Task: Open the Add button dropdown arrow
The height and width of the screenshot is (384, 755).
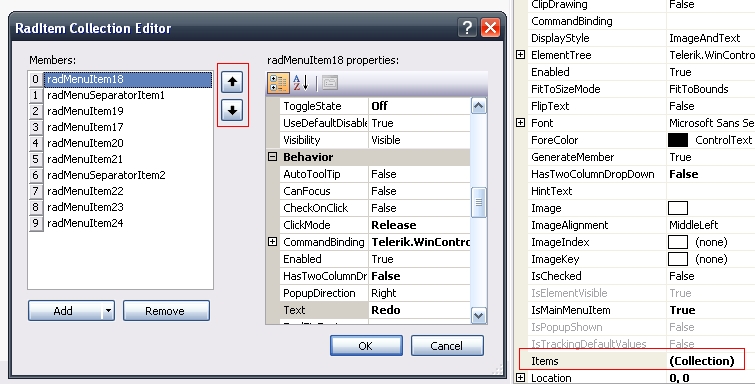Action: pos(108,311)
